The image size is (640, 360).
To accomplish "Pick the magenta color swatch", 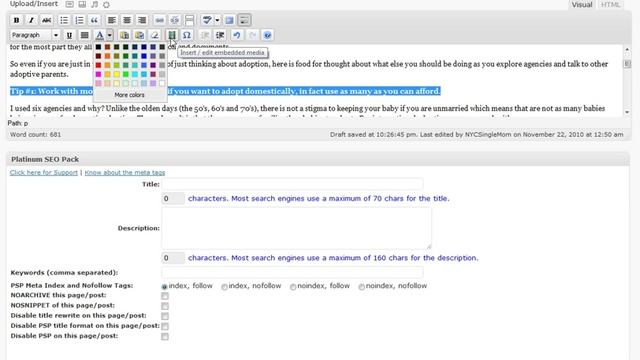I will pyautogui.click(x=98, y=74).
